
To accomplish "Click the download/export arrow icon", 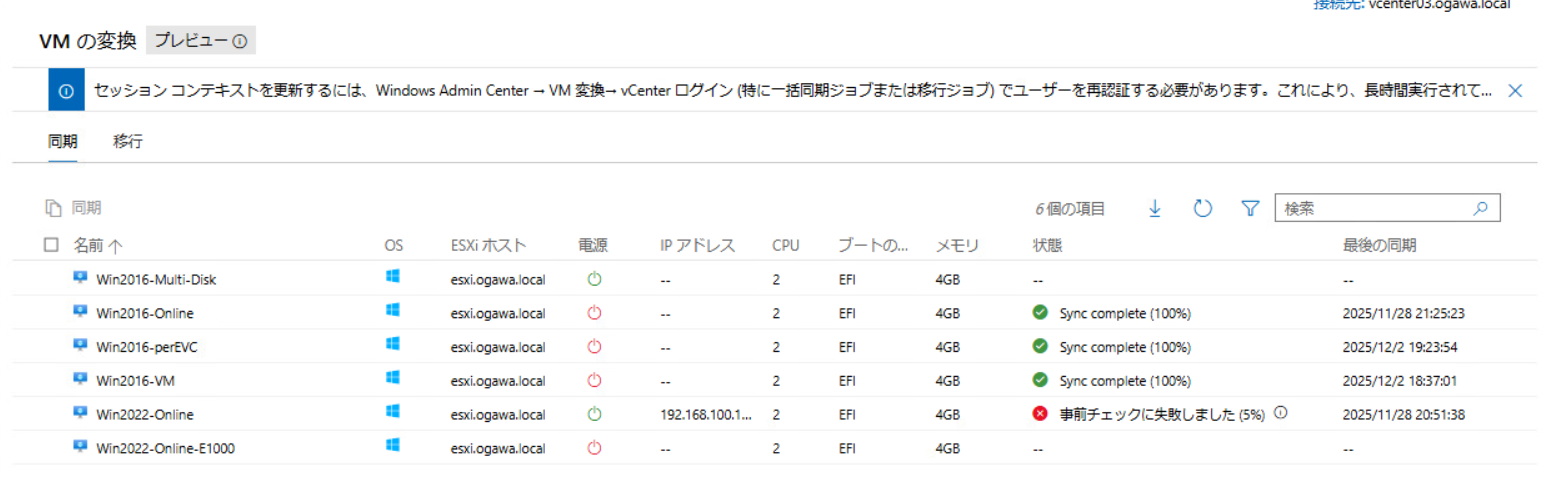I will coord(1154,208).
